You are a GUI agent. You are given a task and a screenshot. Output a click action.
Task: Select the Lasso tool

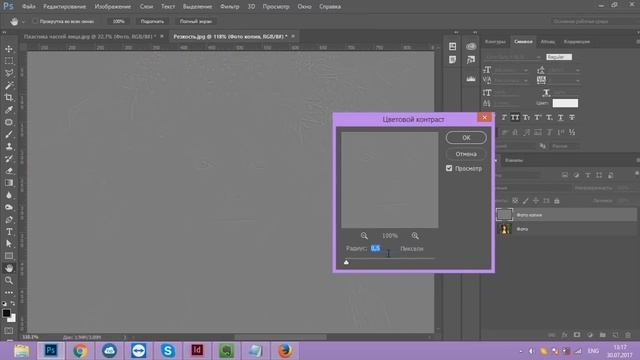coord(9,73)
